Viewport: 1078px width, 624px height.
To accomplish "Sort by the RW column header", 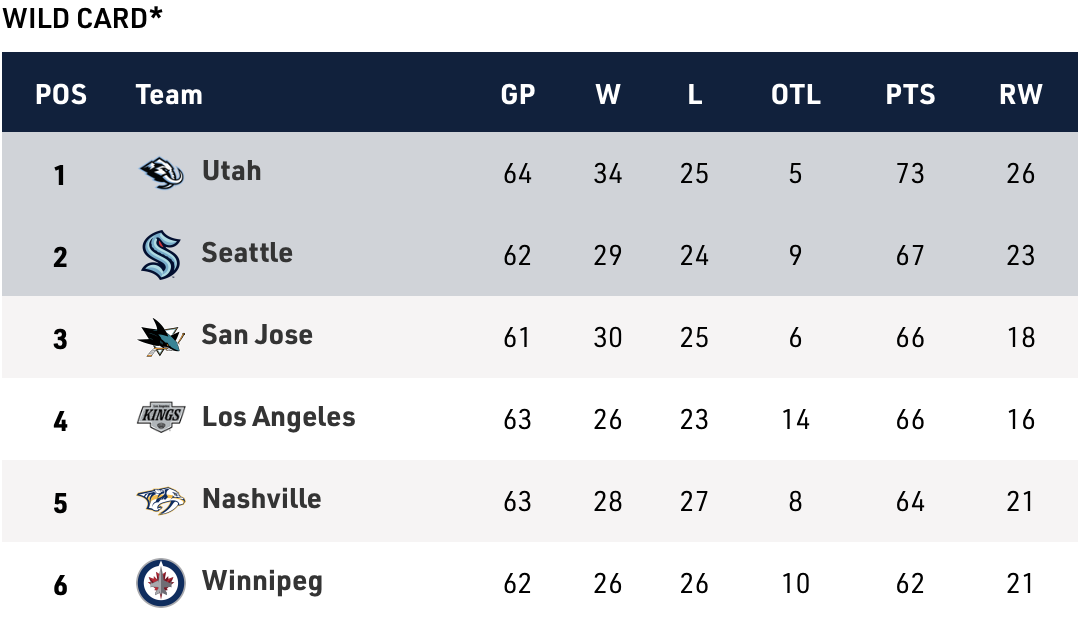I will 1020,95.
